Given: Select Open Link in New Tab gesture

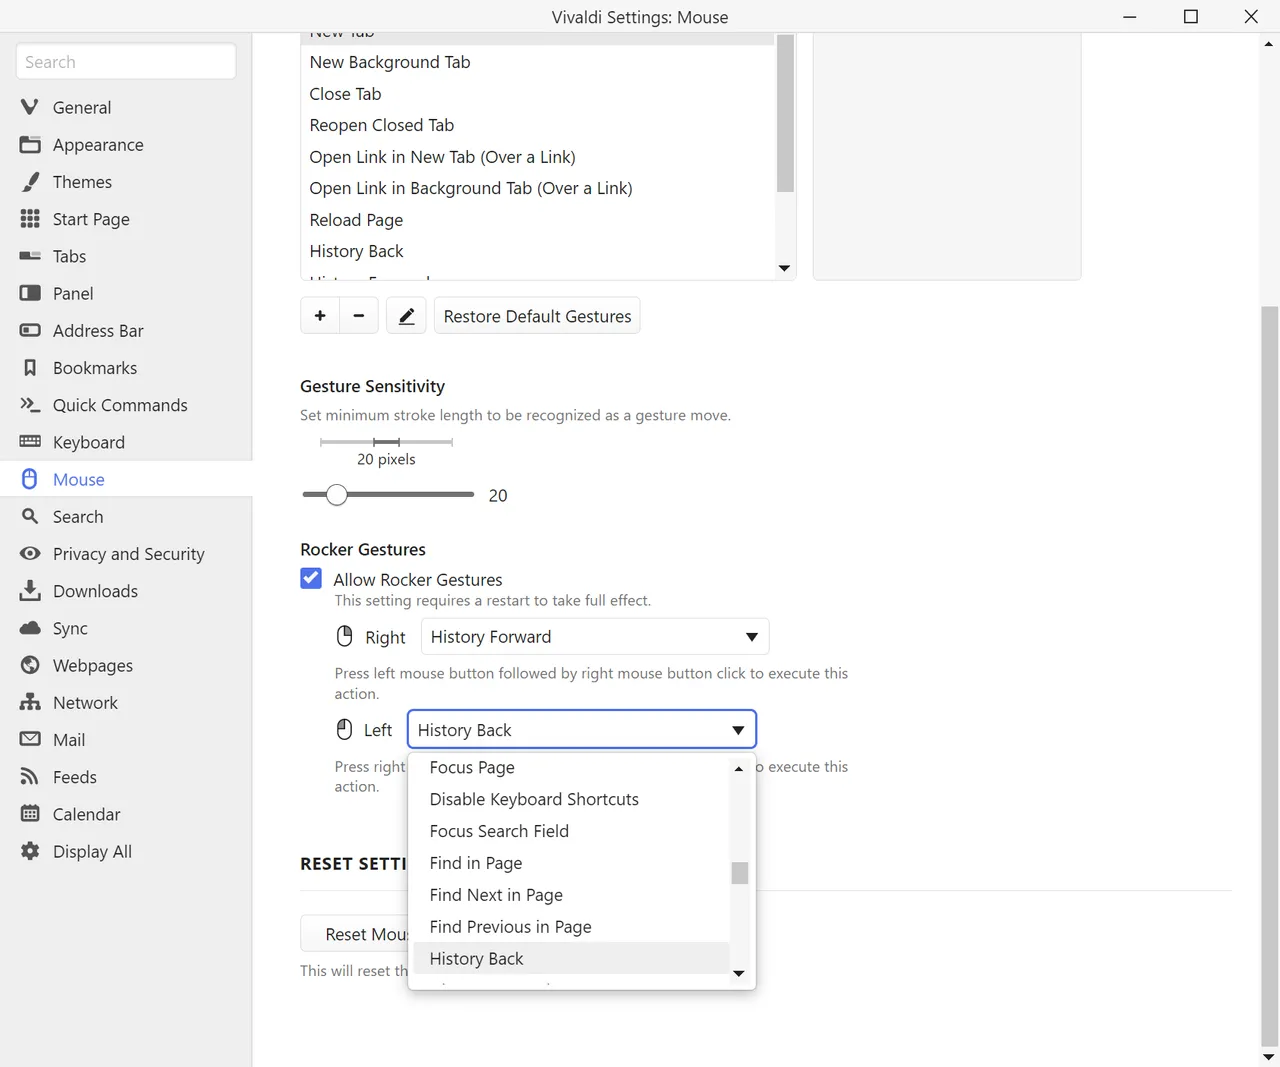Looking at the screenshot, I should (x=538, y=157).
